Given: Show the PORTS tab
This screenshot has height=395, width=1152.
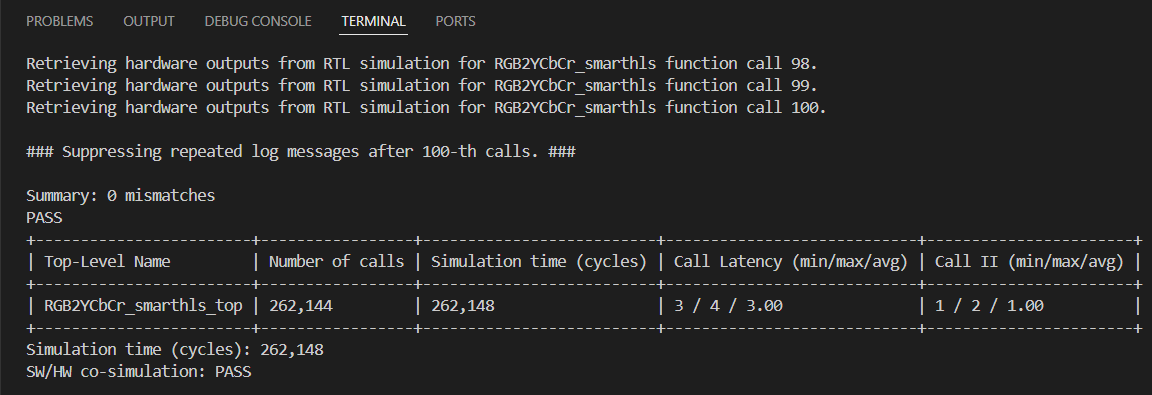Looking at the screenshot, I should [456, 21].
